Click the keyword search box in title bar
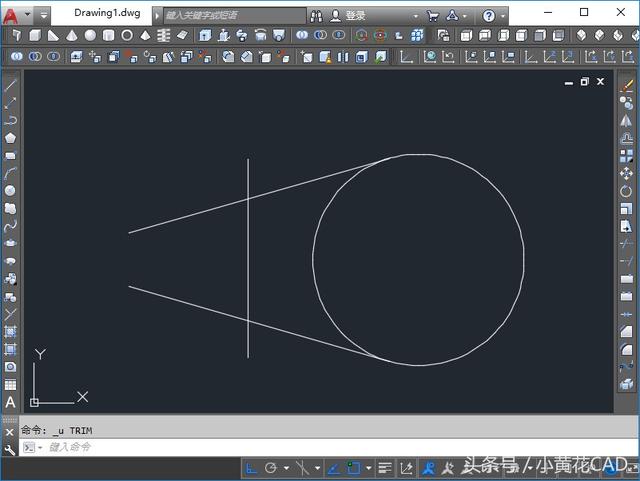640x481 pixels. pos(233,16)
